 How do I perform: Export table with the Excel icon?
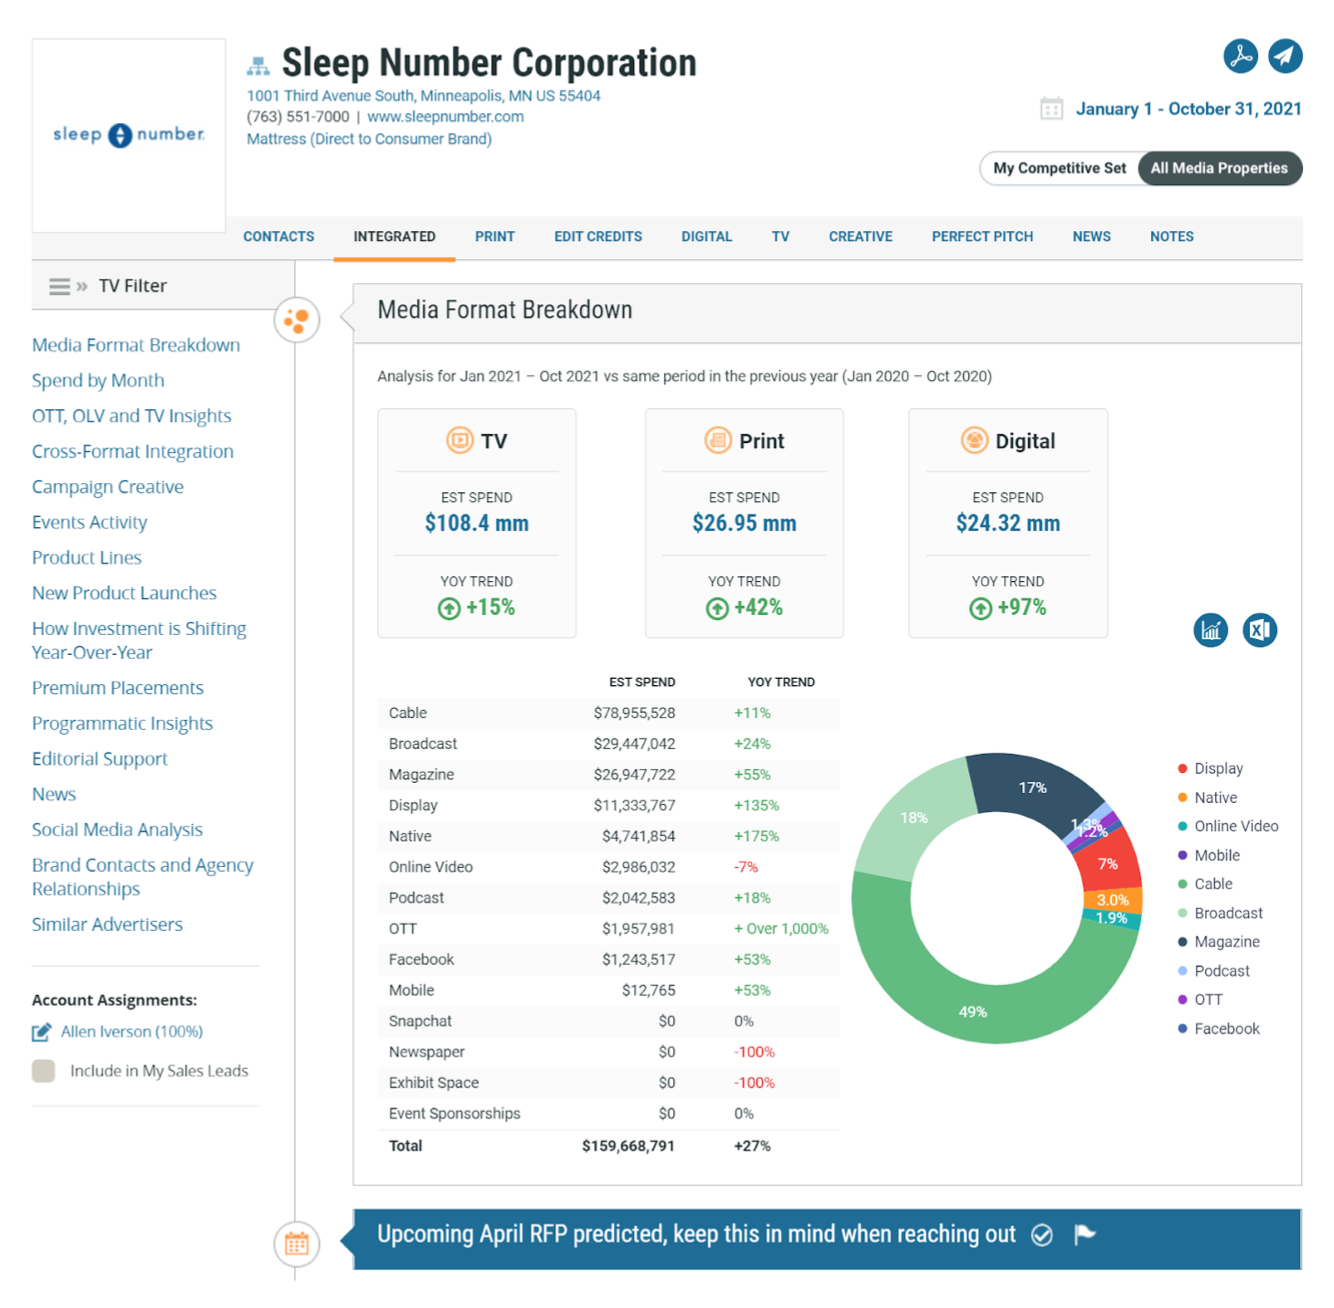[1260, 630]
